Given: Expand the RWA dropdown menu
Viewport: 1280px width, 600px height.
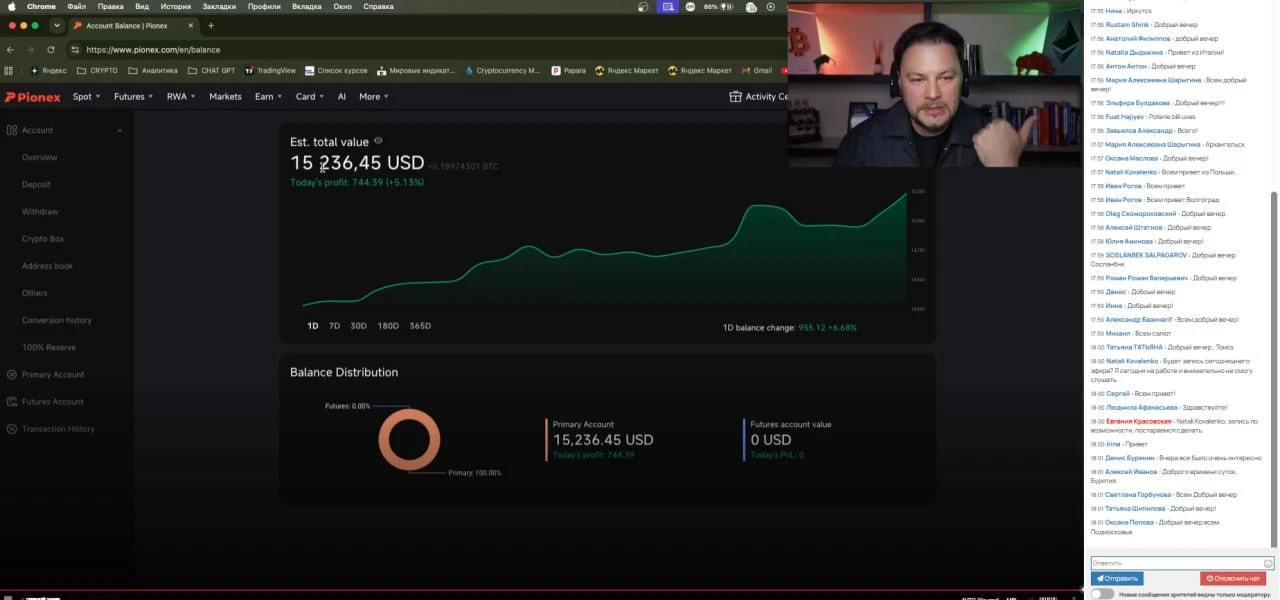Looking at the screenshot, I should [x=181, y=97].
